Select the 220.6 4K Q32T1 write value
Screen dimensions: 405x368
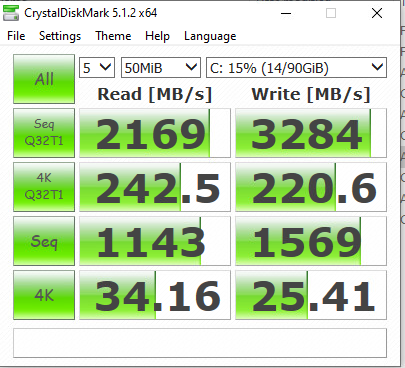click(x=311, y=187)
